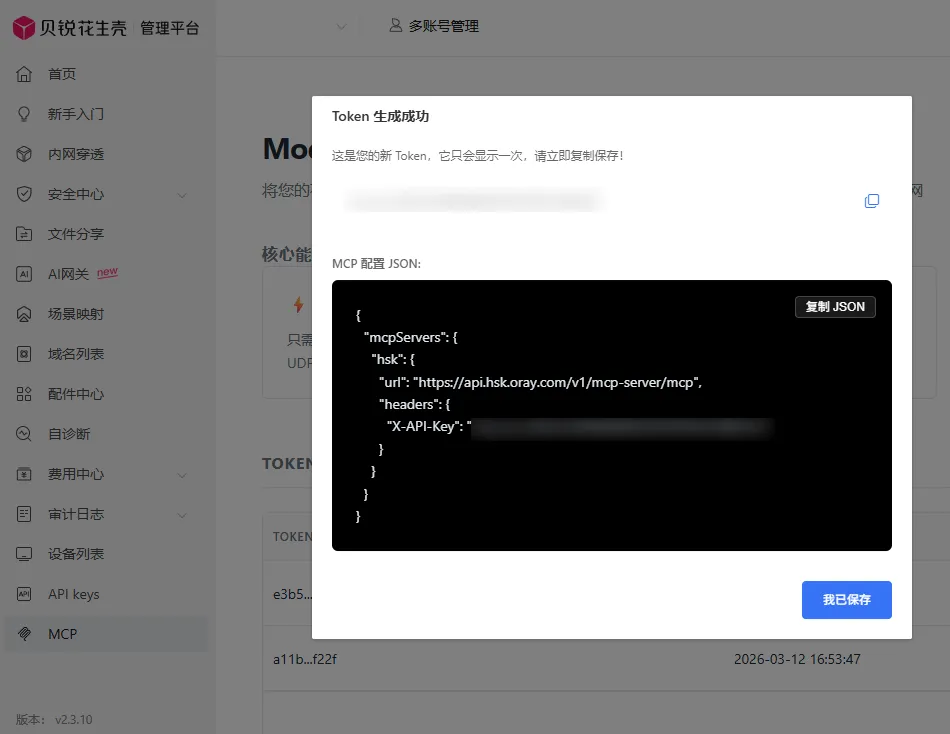This screenshot has height=734, width=950.
Task: Select the 内网穿透 cube icon
Action: point(25,154)
